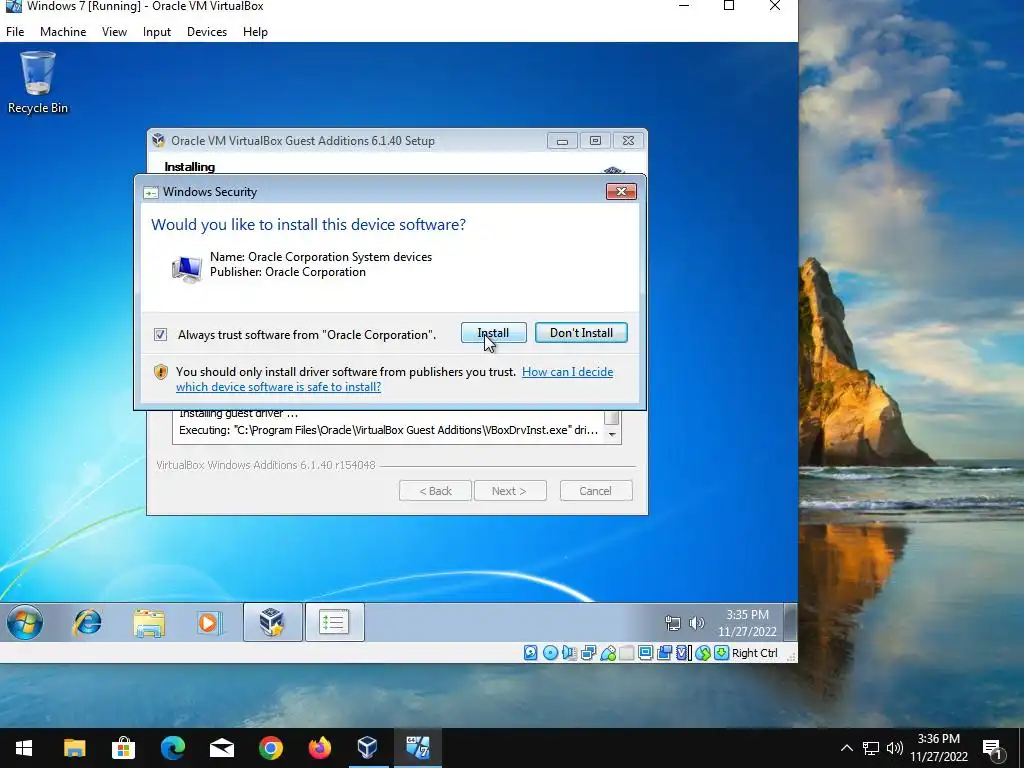Click the Windows 7 Start orb

tap(25, 622)
